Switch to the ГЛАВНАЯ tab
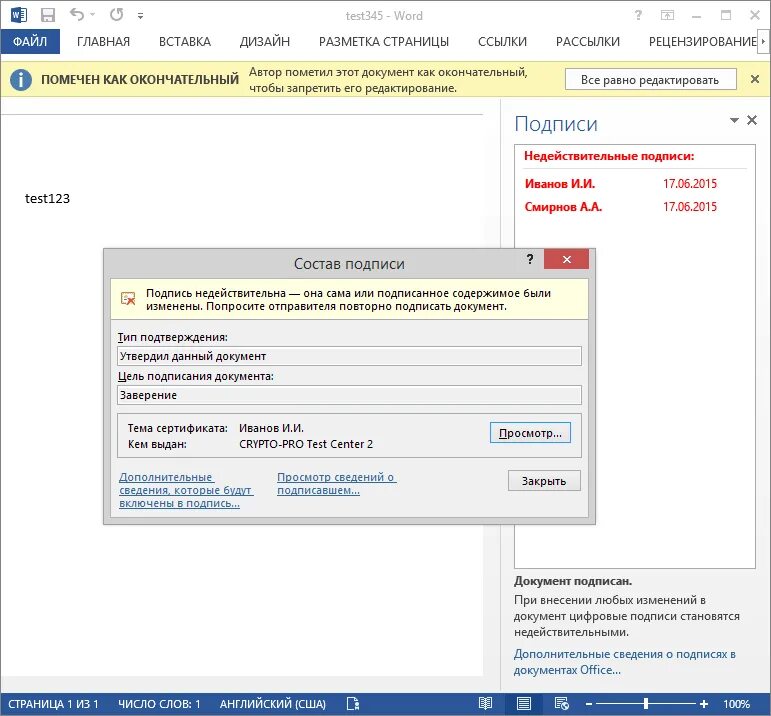 [103, 41]
